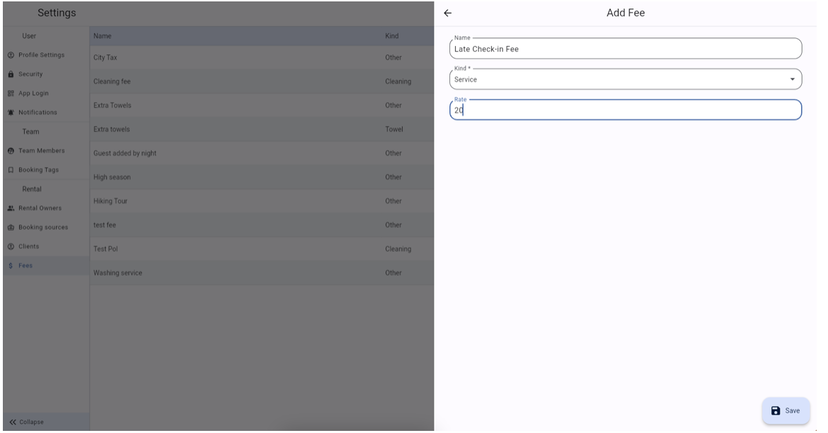The width and height of the screenshot is (828, 433).
Task: Click the Notifications bell icon
Action: [11, 112]
